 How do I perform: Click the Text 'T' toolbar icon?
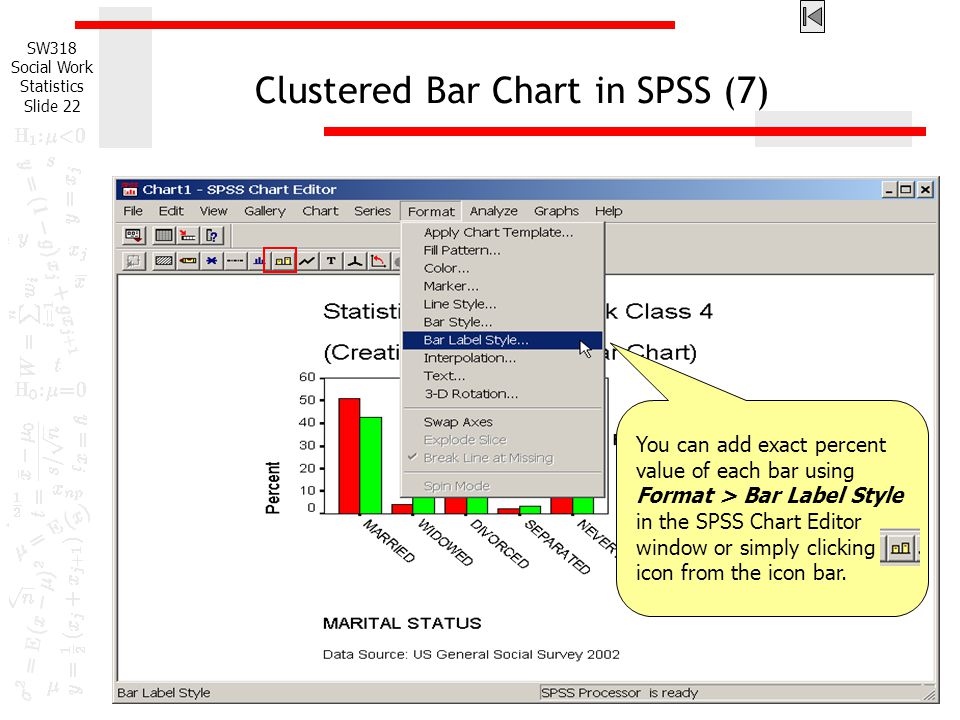331,261
